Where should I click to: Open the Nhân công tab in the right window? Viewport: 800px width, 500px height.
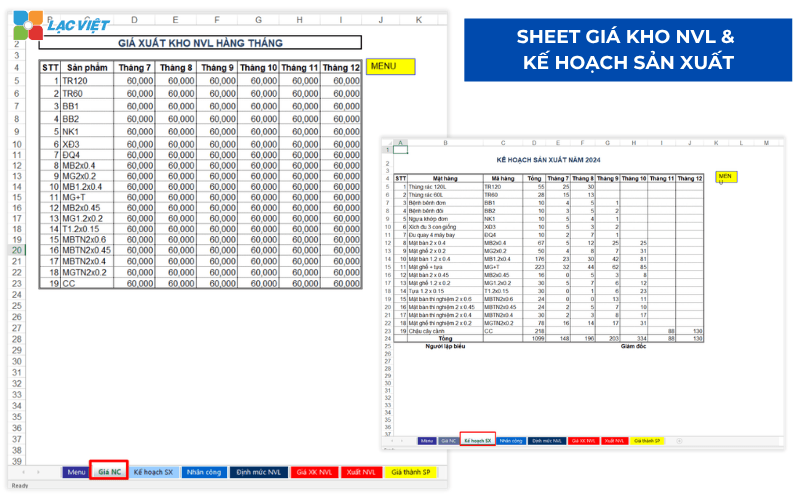(511, 441)
